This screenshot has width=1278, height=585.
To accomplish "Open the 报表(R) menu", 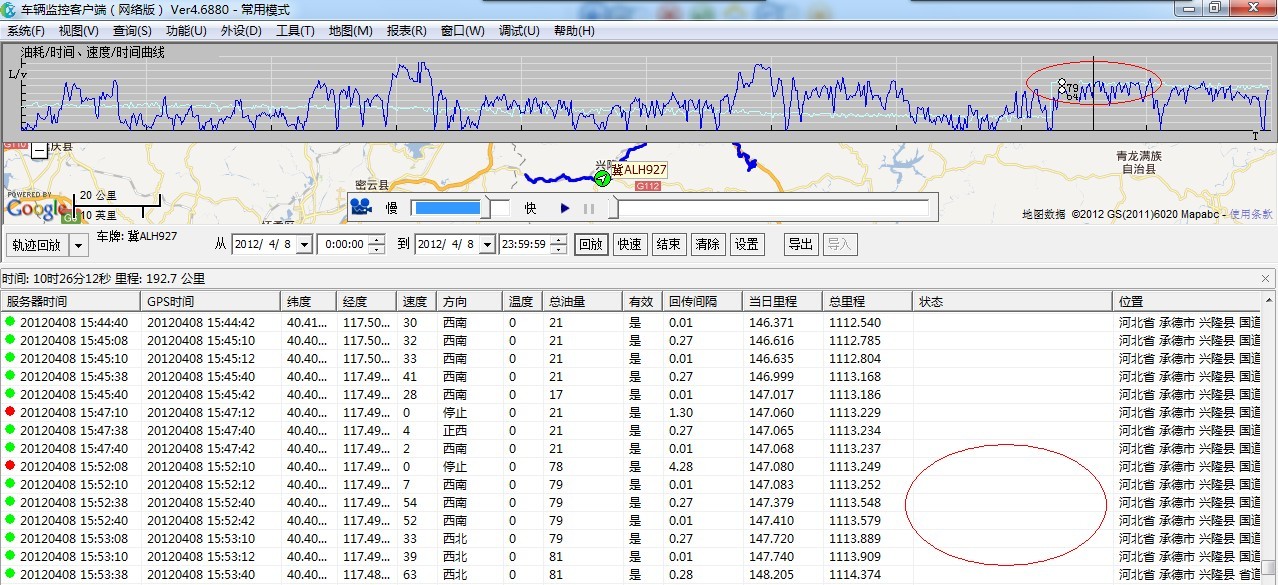I will 406,31.
